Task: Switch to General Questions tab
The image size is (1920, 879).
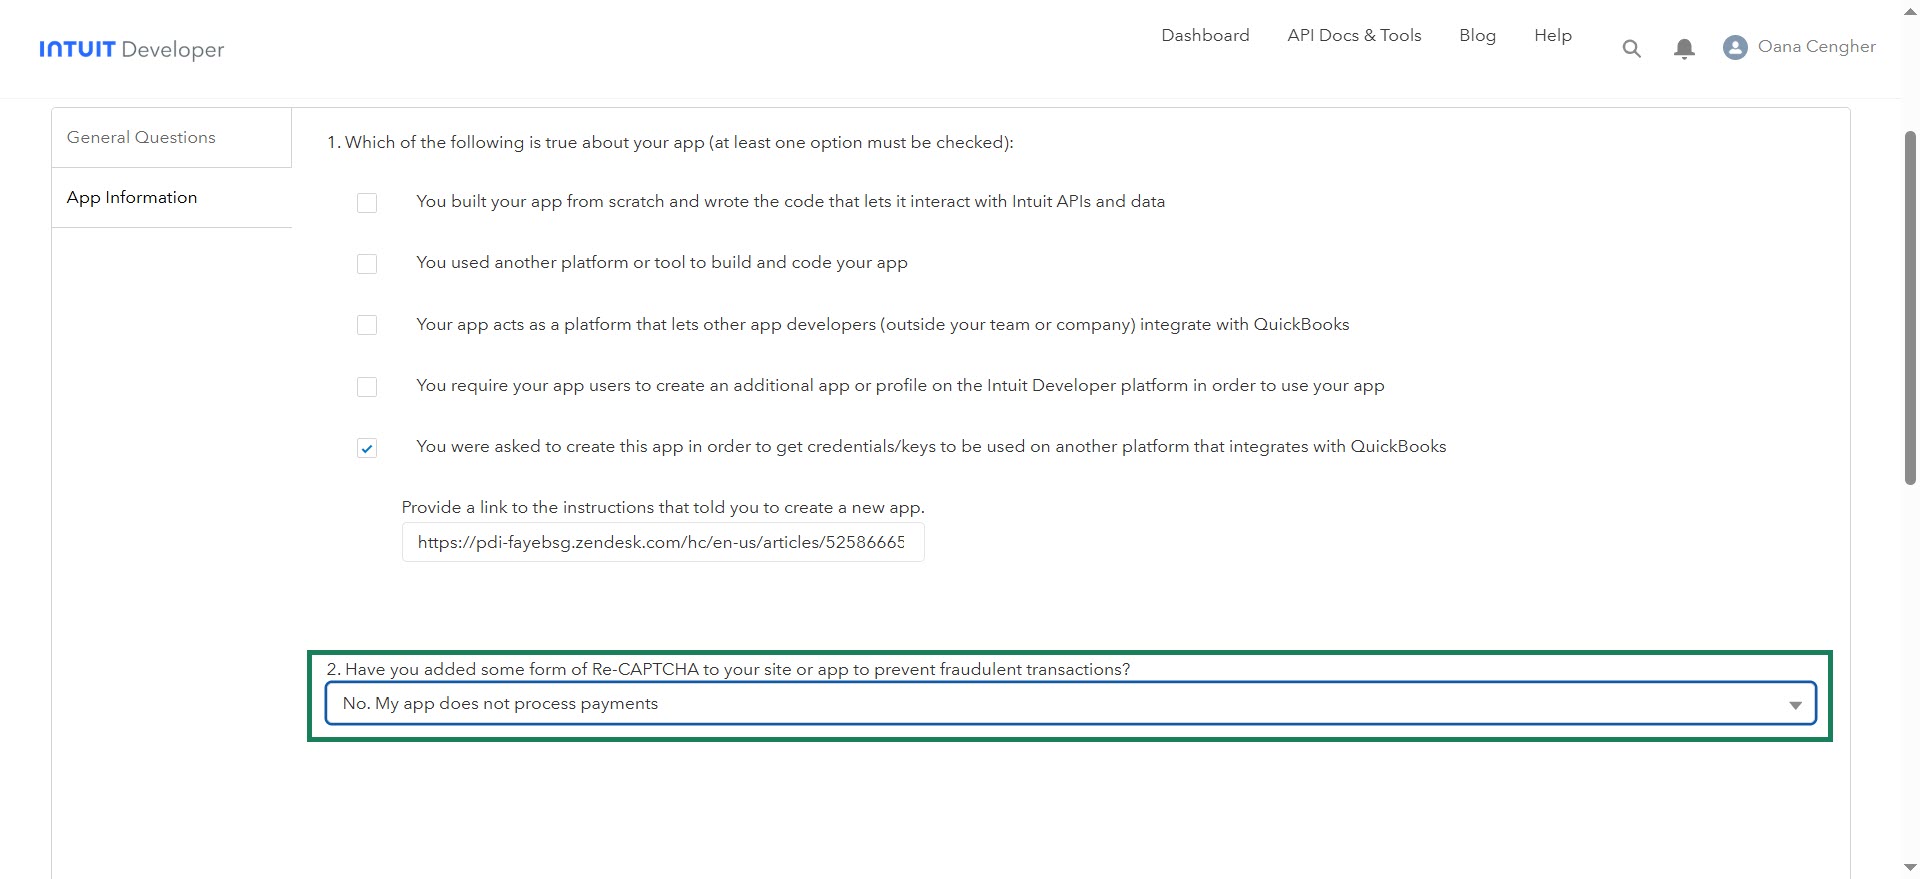Action: (141, 138)
